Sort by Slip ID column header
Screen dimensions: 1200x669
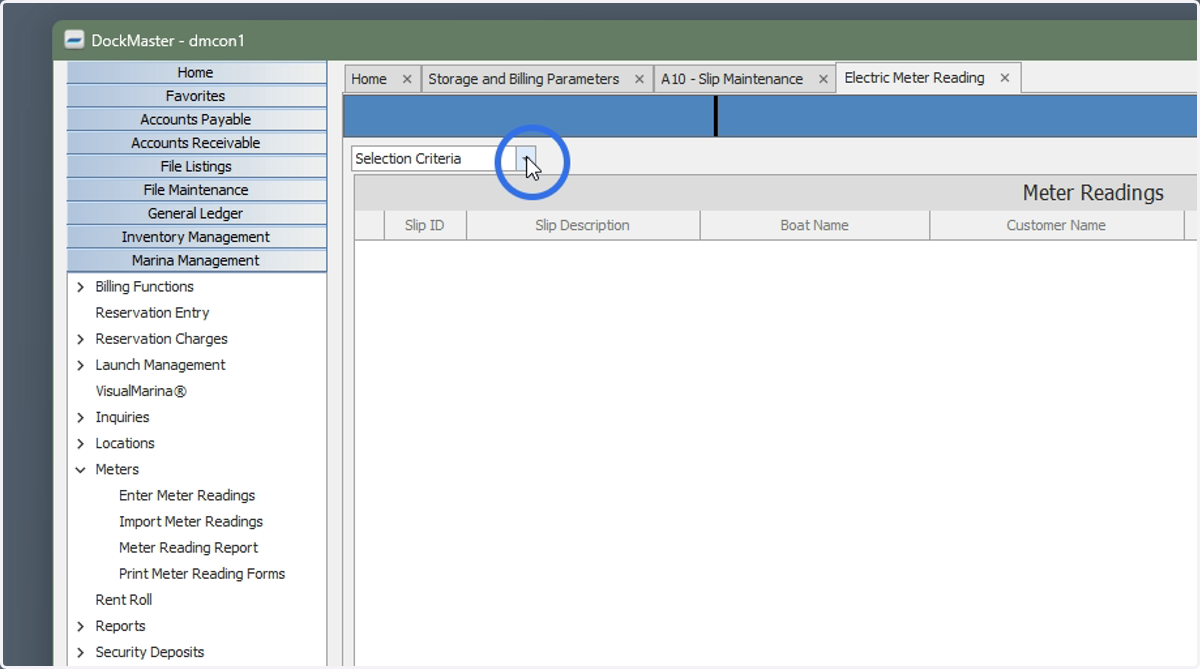coord(425,226)
